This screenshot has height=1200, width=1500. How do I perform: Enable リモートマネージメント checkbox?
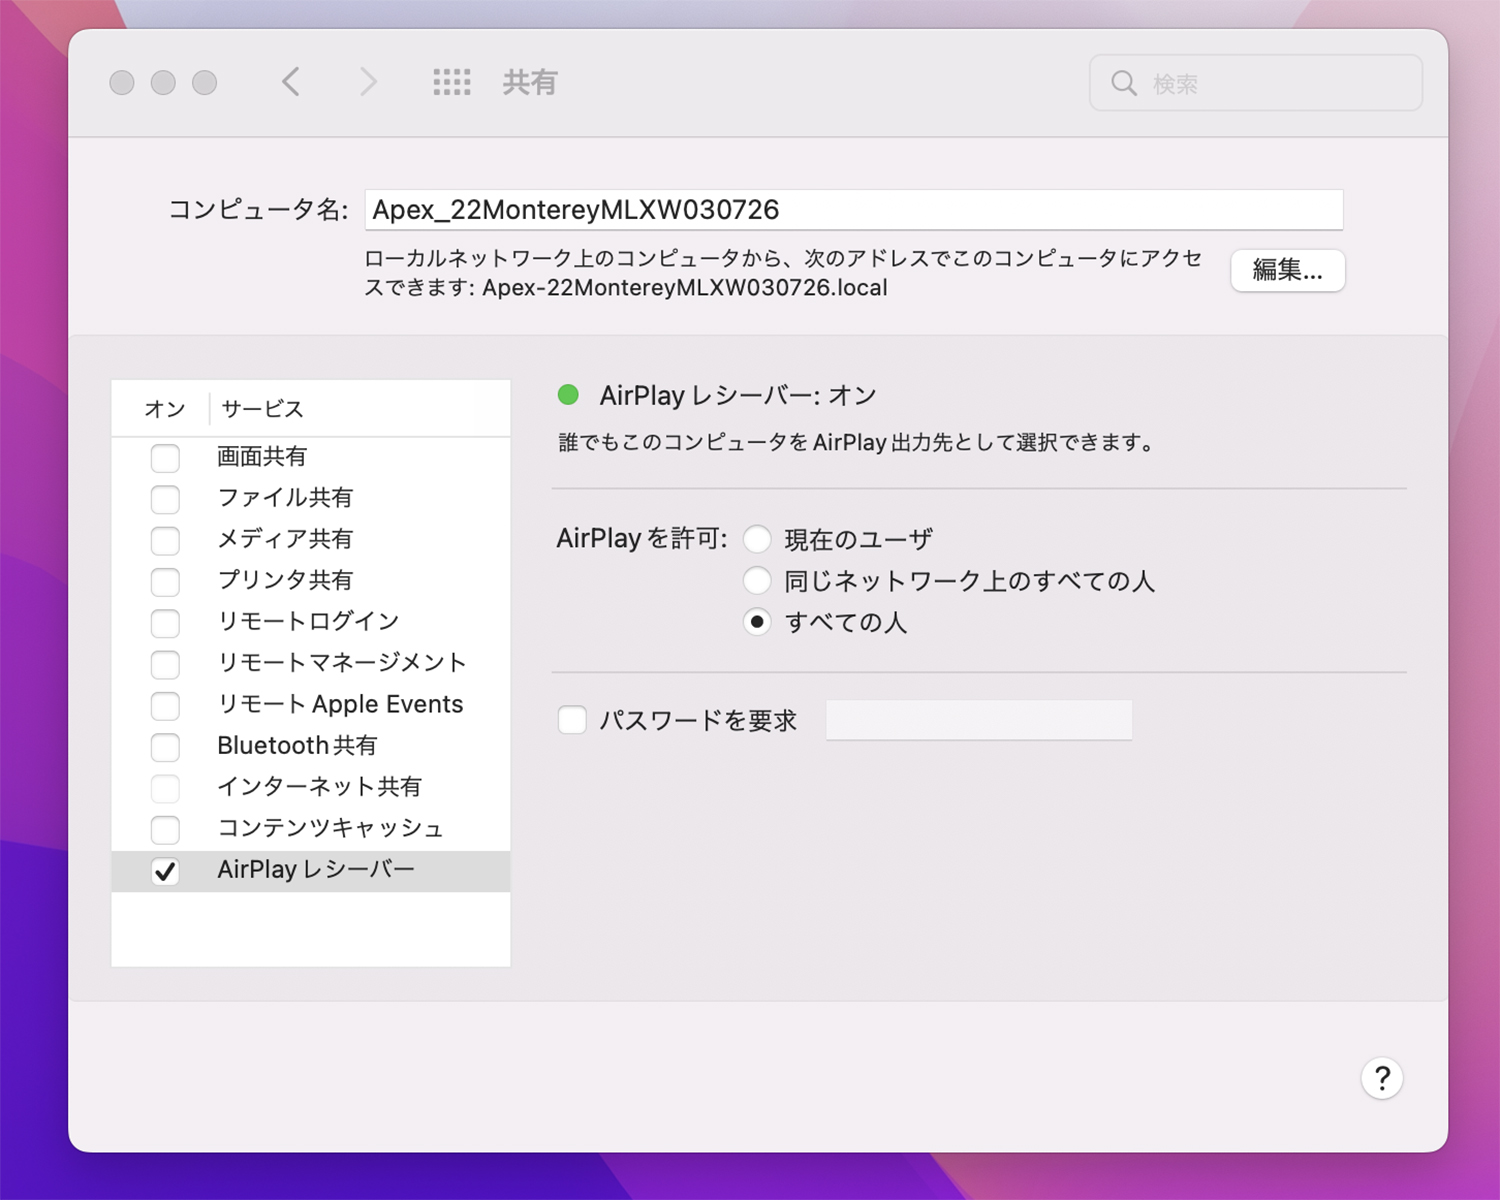click(x=165, y=664)
